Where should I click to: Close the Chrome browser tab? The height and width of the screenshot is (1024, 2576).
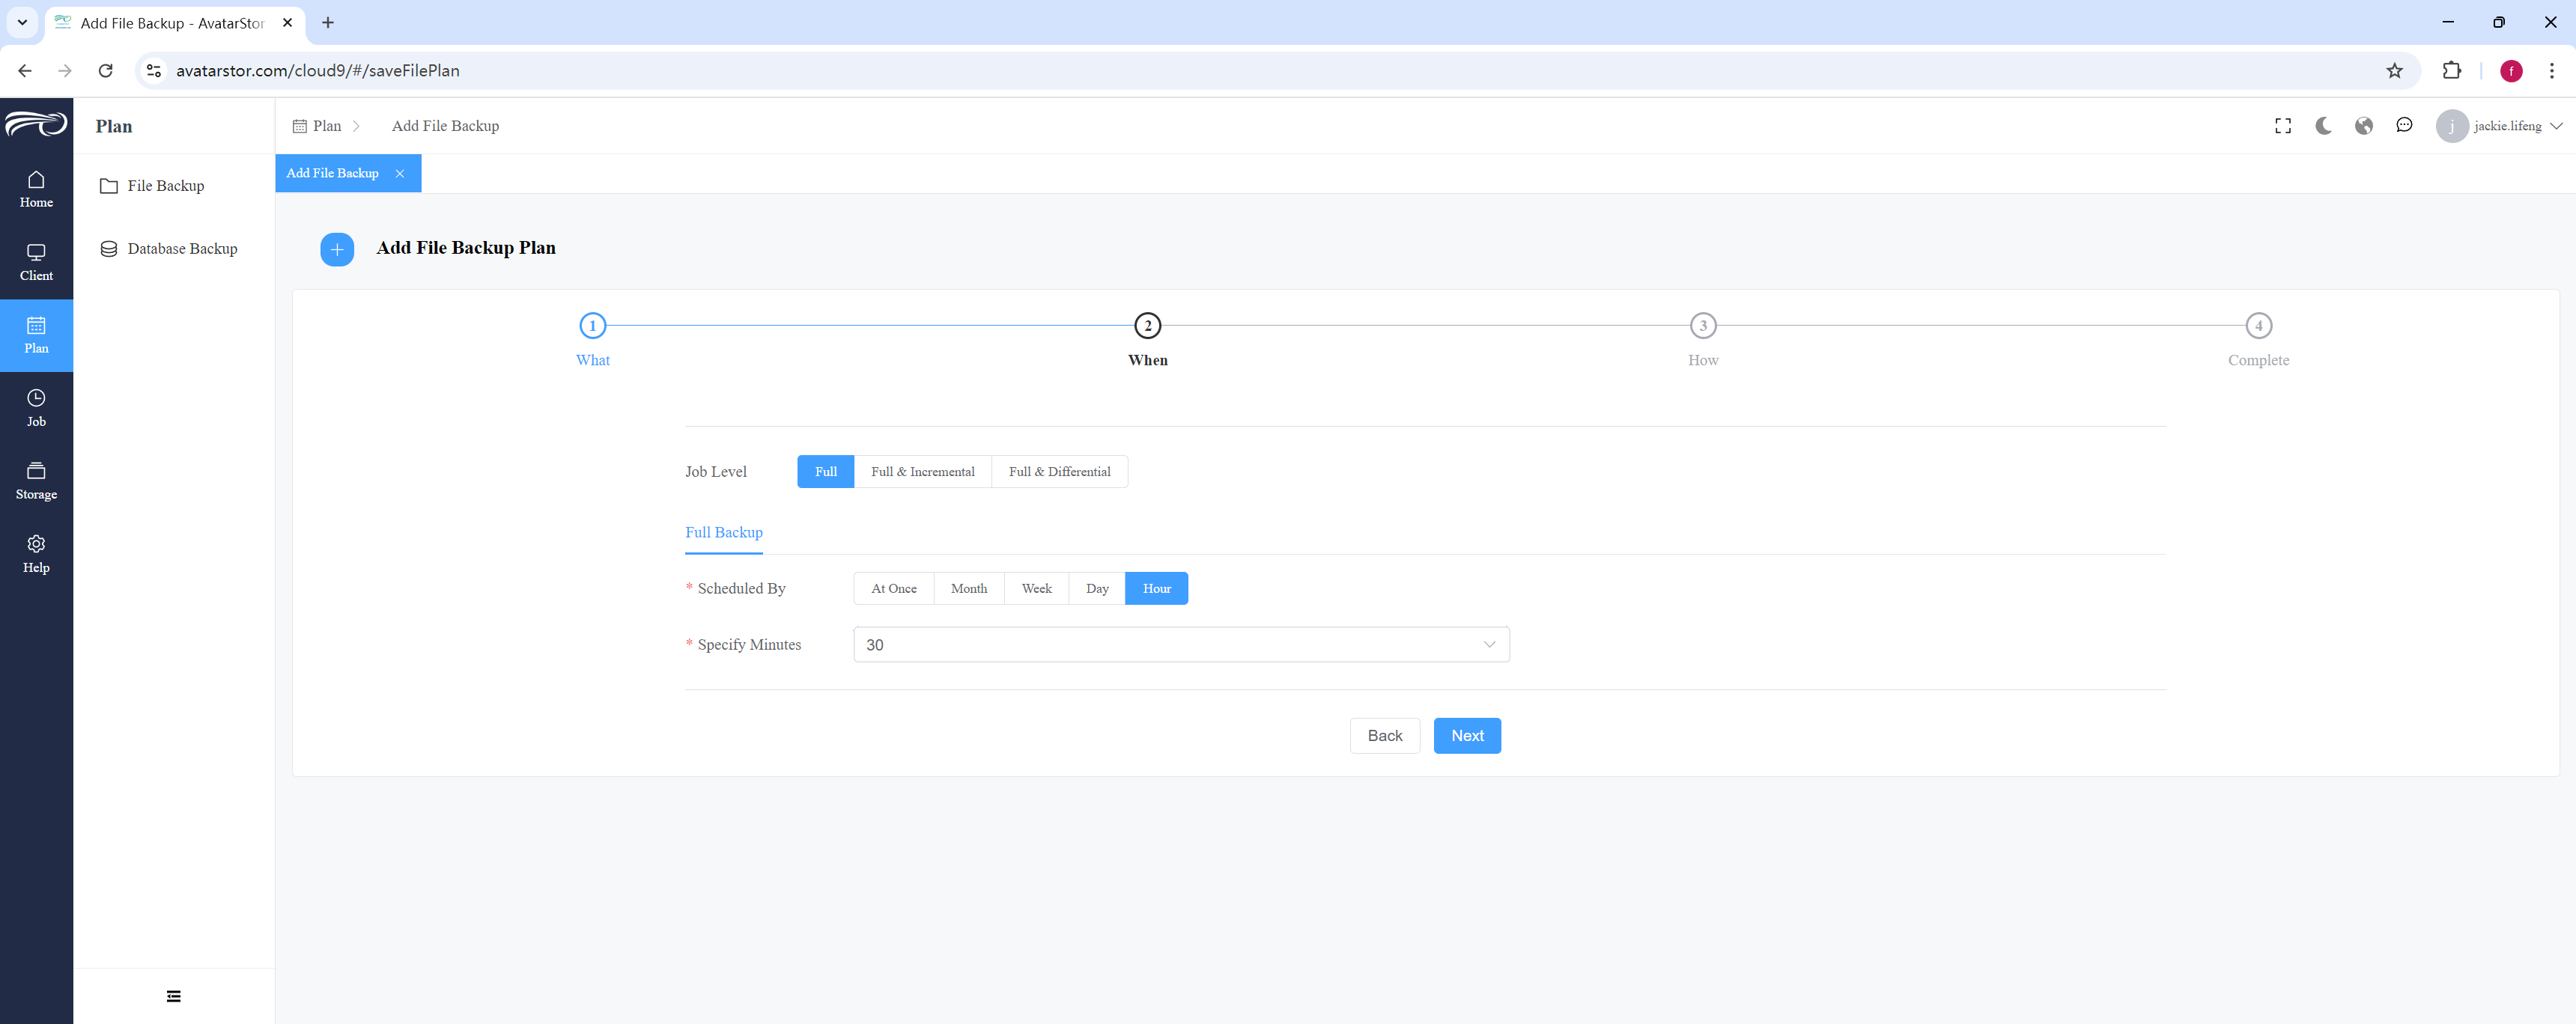point(287,22)
